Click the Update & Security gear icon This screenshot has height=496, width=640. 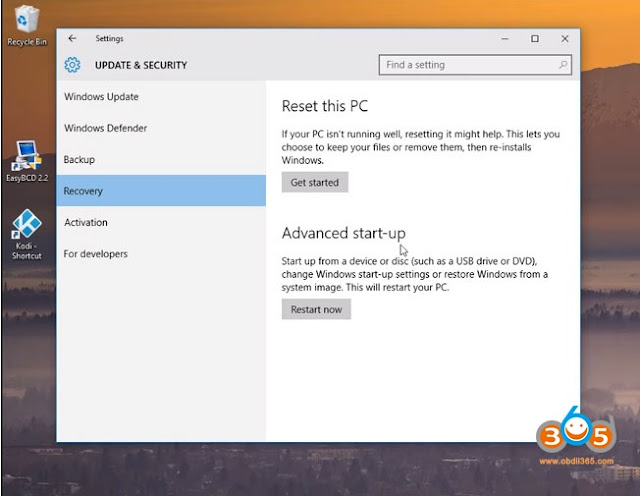(72, 65)
